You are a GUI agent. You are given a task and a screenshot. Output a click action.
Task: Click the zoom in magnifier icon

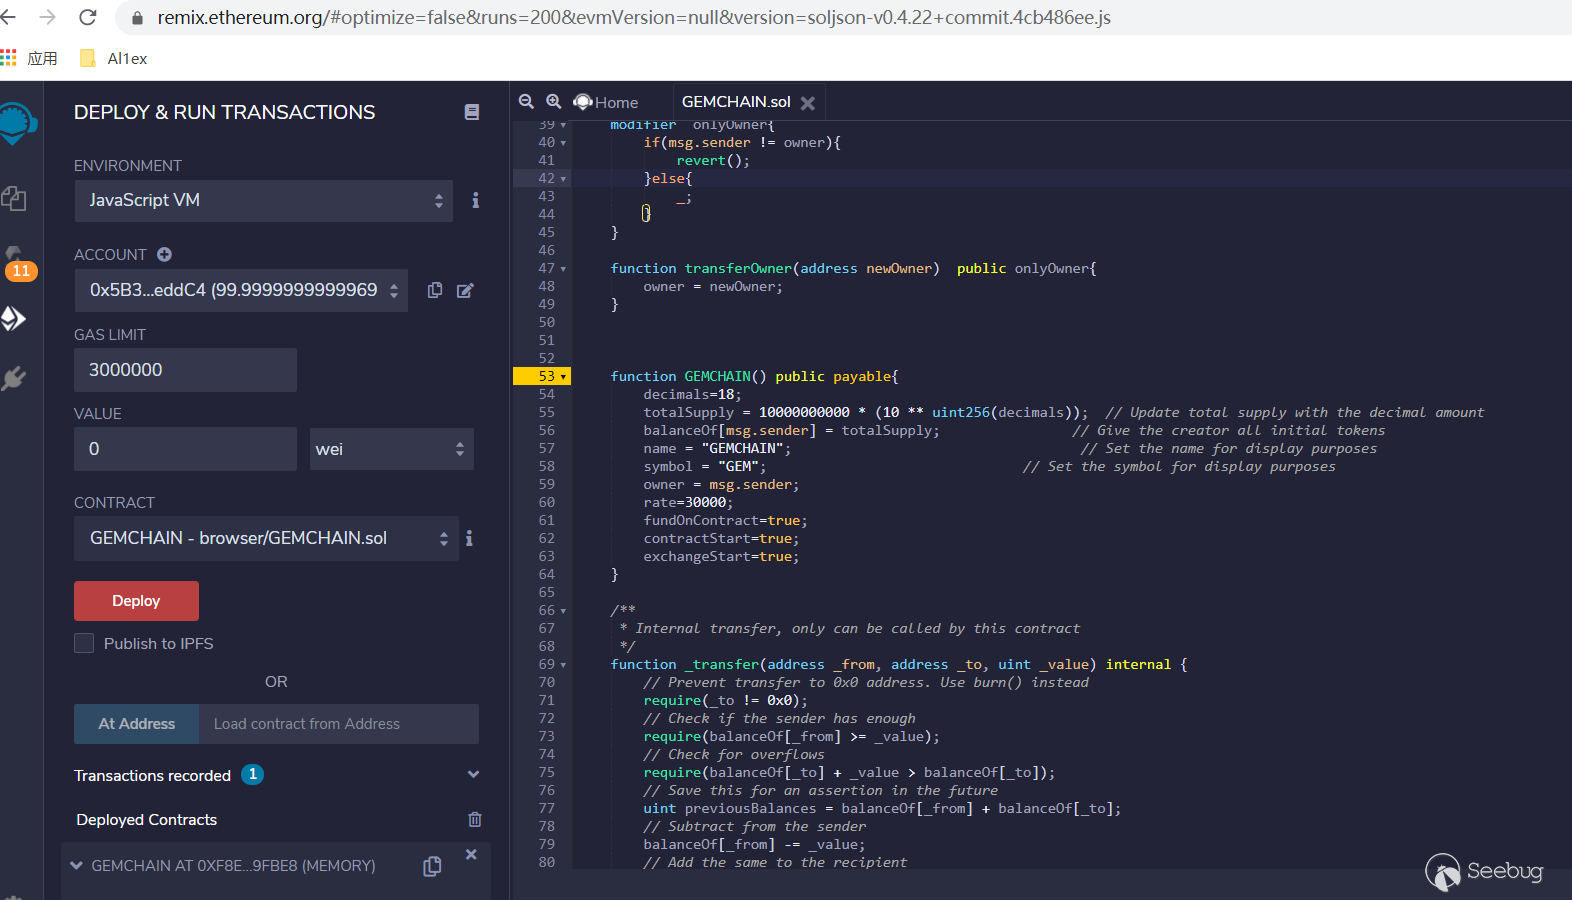click(553, 101)
